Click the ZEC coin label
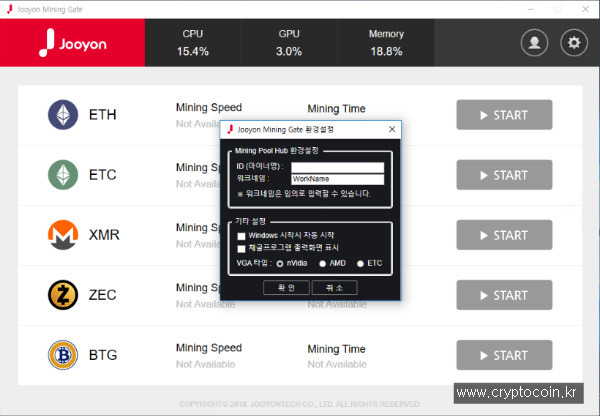Image resolution: width=600 pixels, height=416 pixels. tap(103, 295)
